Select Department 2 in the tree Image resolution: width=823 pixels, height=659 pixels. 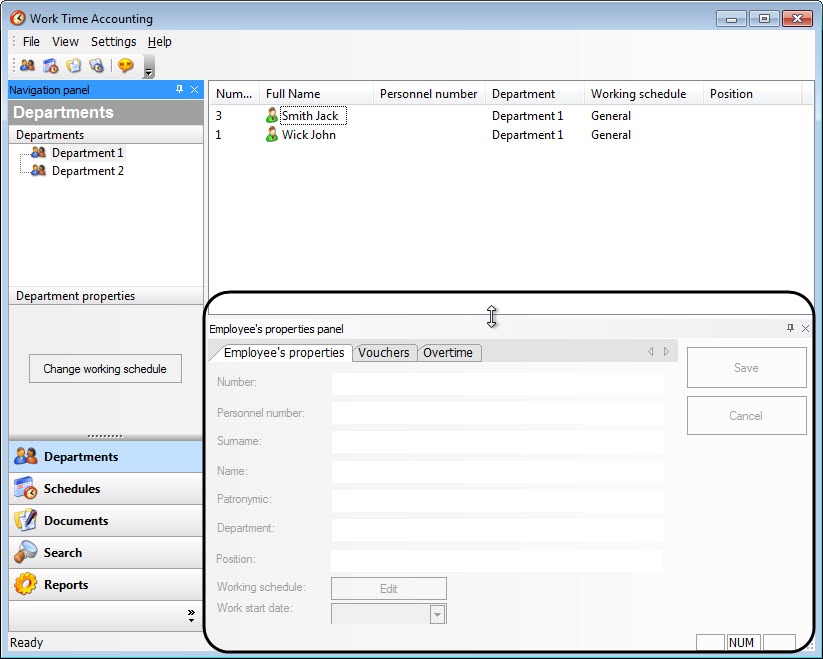(87, 171)
